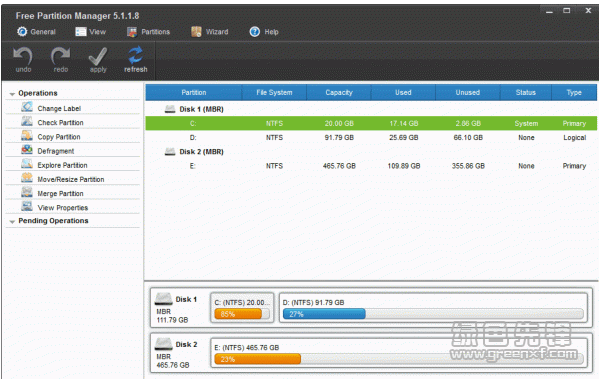Sort by the Unused column header
The image size is (599, 379).
pos(468,92)
